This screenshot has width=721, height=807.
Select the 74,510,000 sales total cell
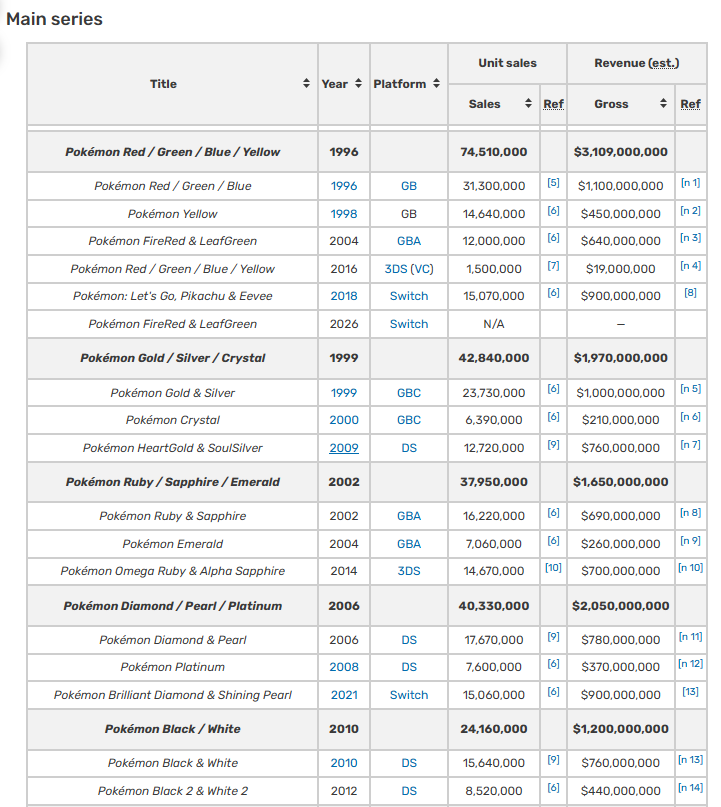click(494, 152)
